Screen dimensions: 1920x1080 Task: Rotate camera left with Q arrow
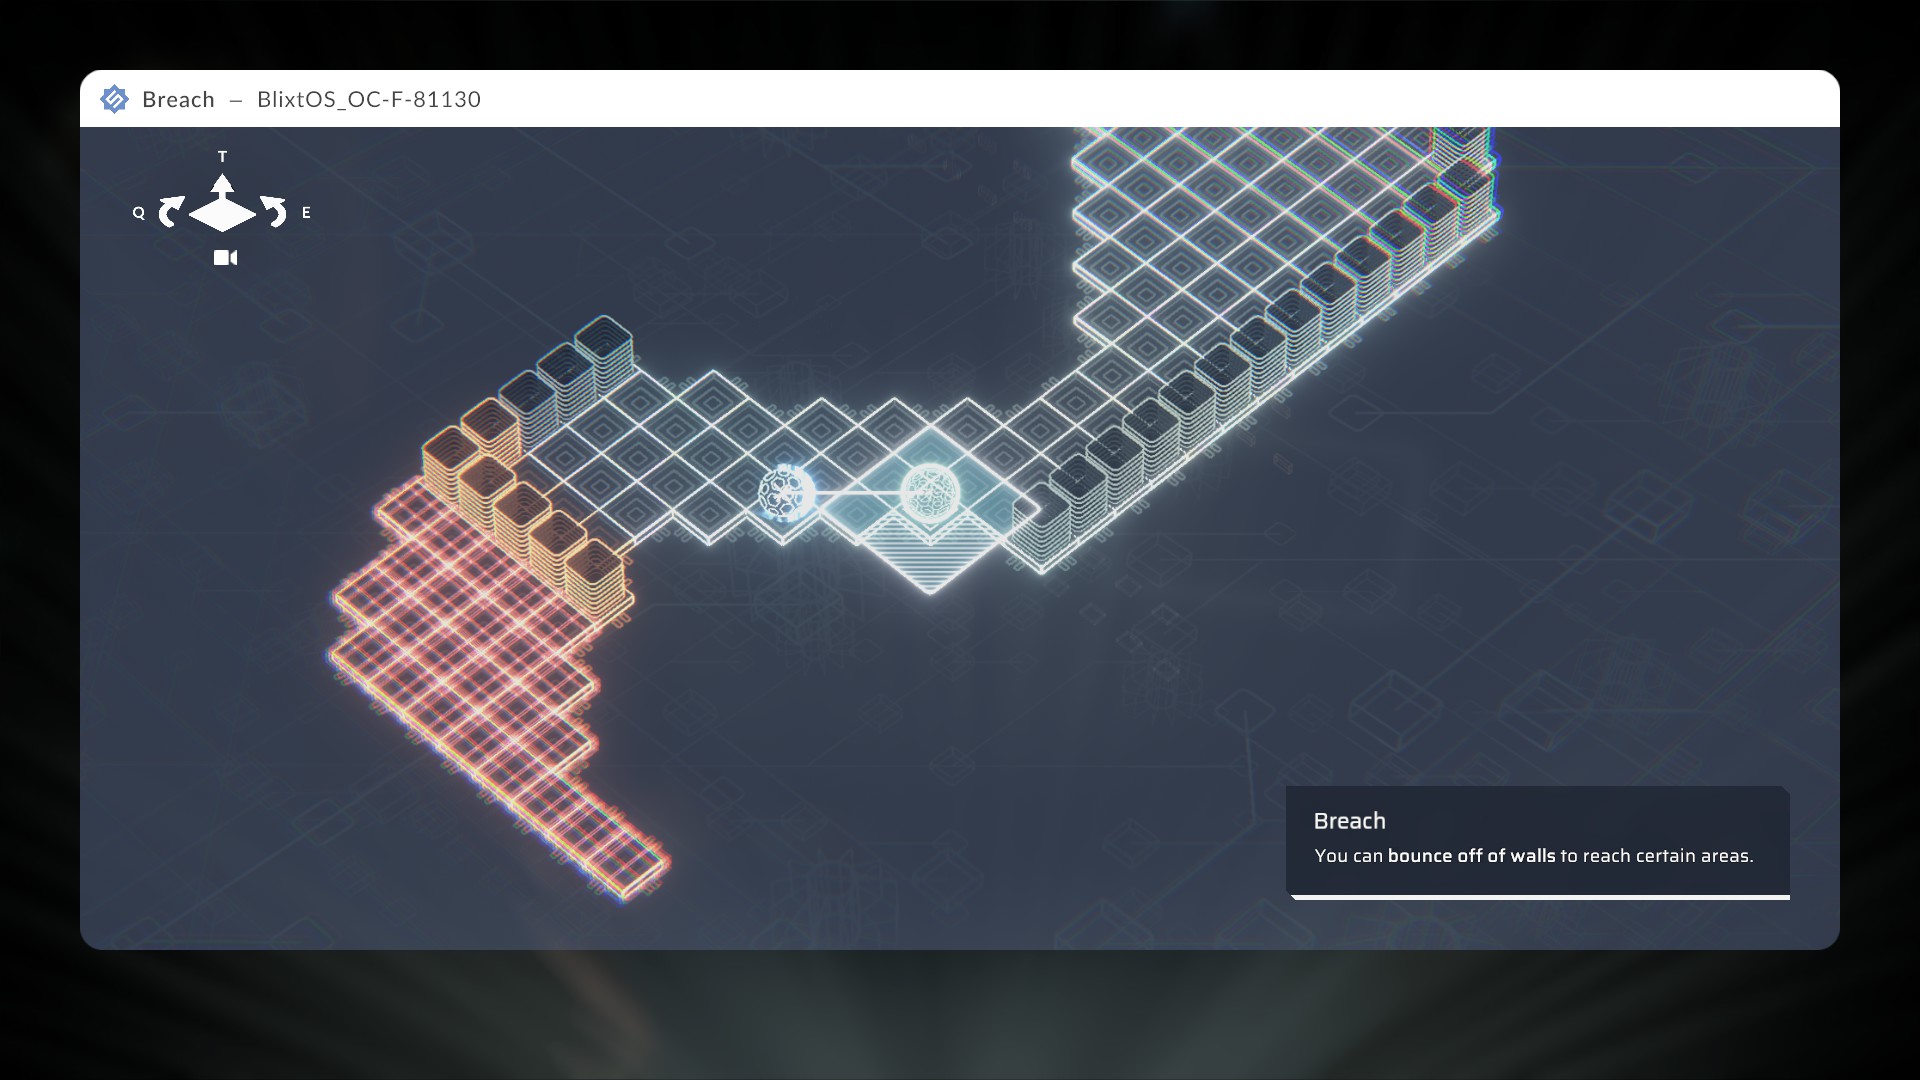171,211
